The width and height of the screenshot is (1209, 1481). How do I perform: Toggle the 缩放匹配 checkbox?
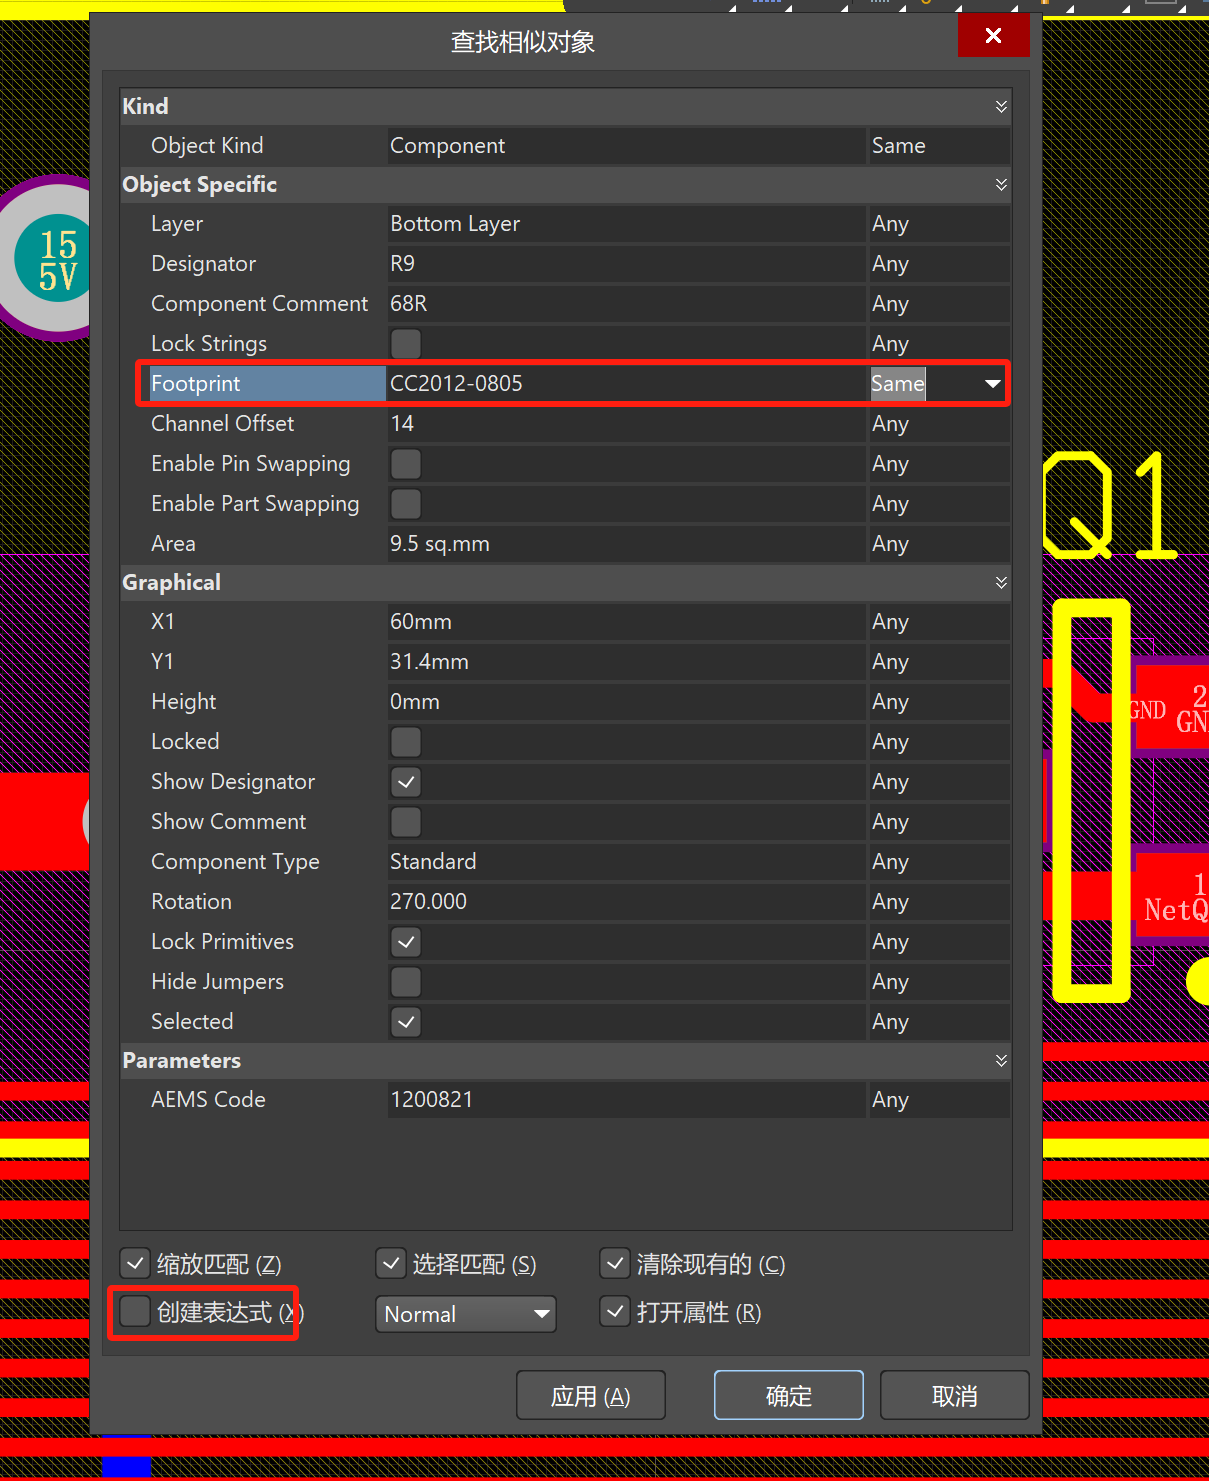(x=135, y=1264)
